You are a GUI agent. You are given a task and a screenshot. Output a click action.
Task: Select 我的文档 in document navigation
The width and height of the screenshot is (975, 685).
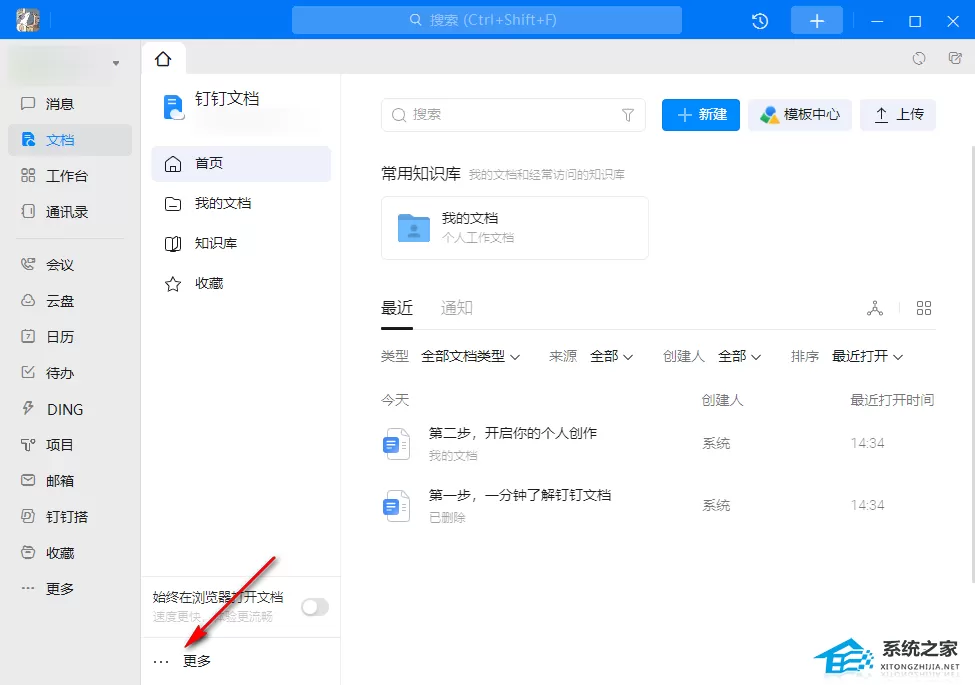pyautogui.click(x=241, y=203)
